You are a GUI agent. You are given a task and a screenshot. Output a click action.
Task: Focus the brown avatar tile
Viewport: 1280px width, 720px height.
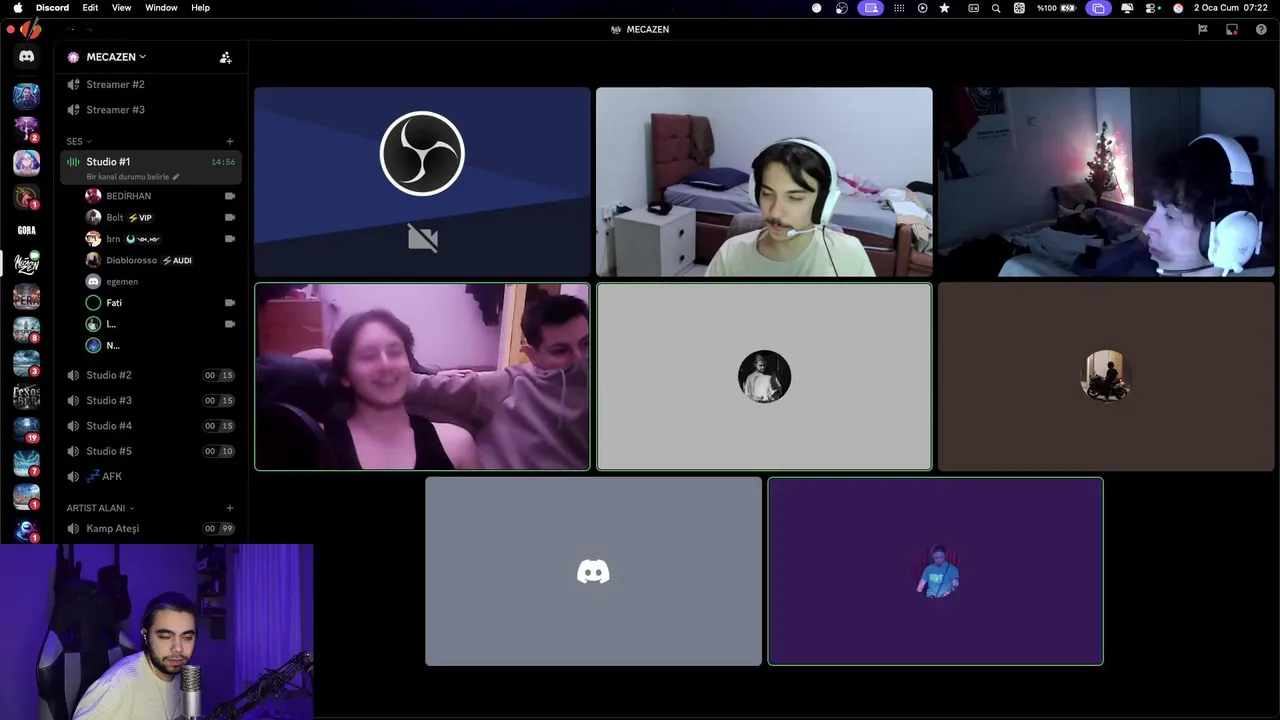pos(1106,376)
